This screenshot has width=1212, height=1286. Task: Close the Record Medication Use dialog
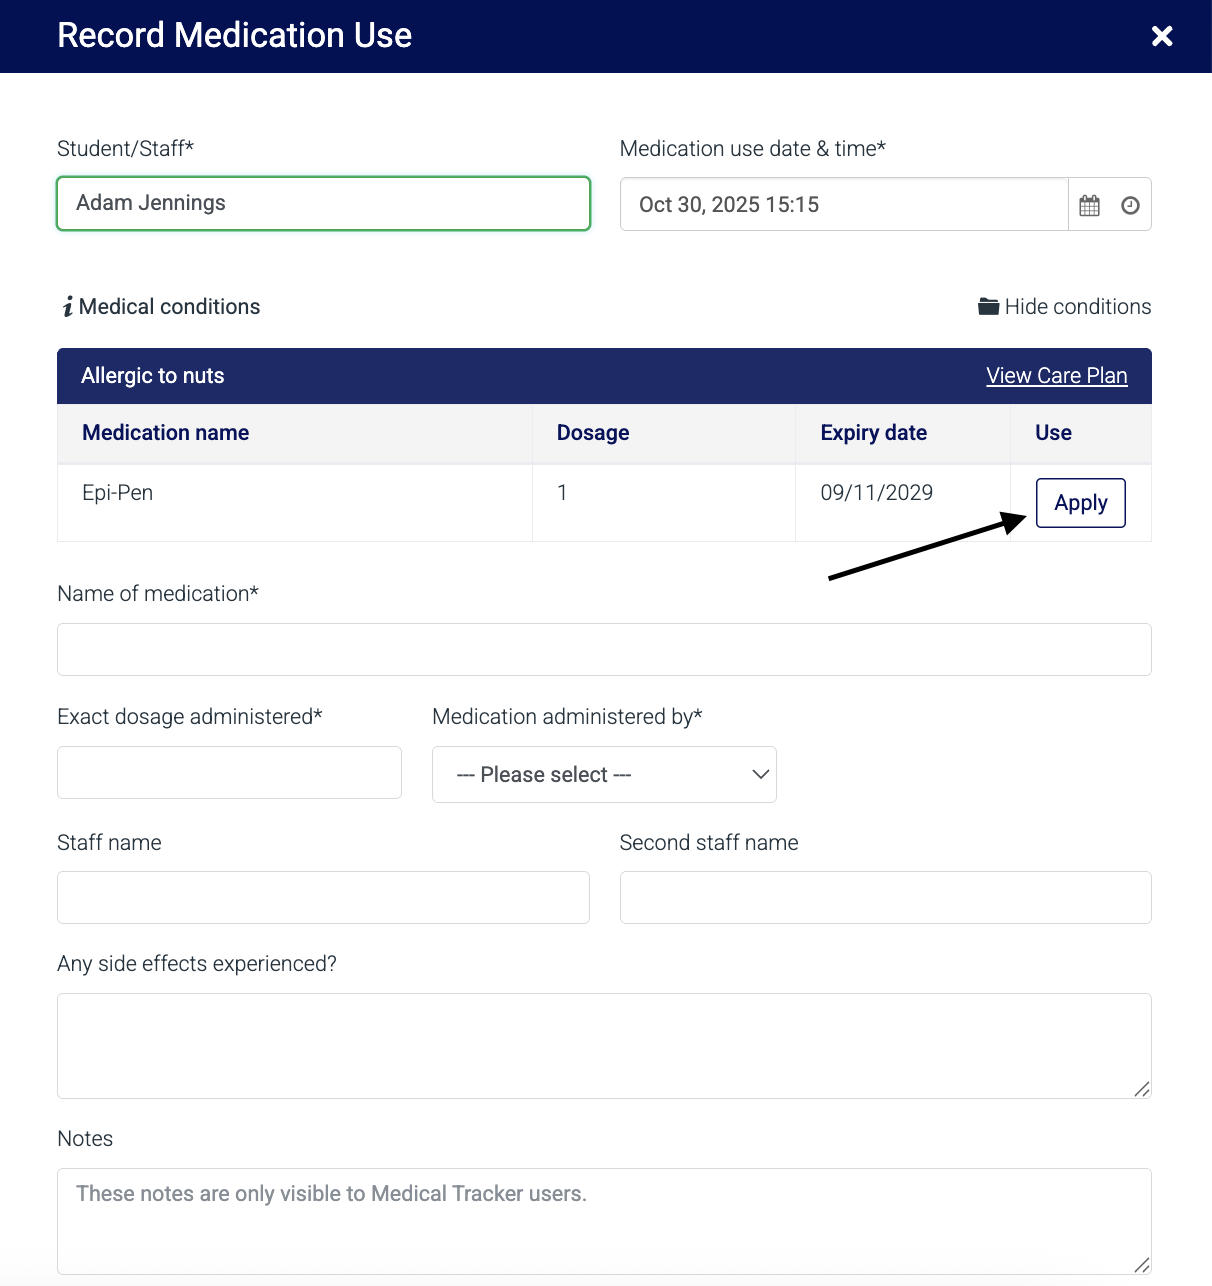[x=1162, y=36]
